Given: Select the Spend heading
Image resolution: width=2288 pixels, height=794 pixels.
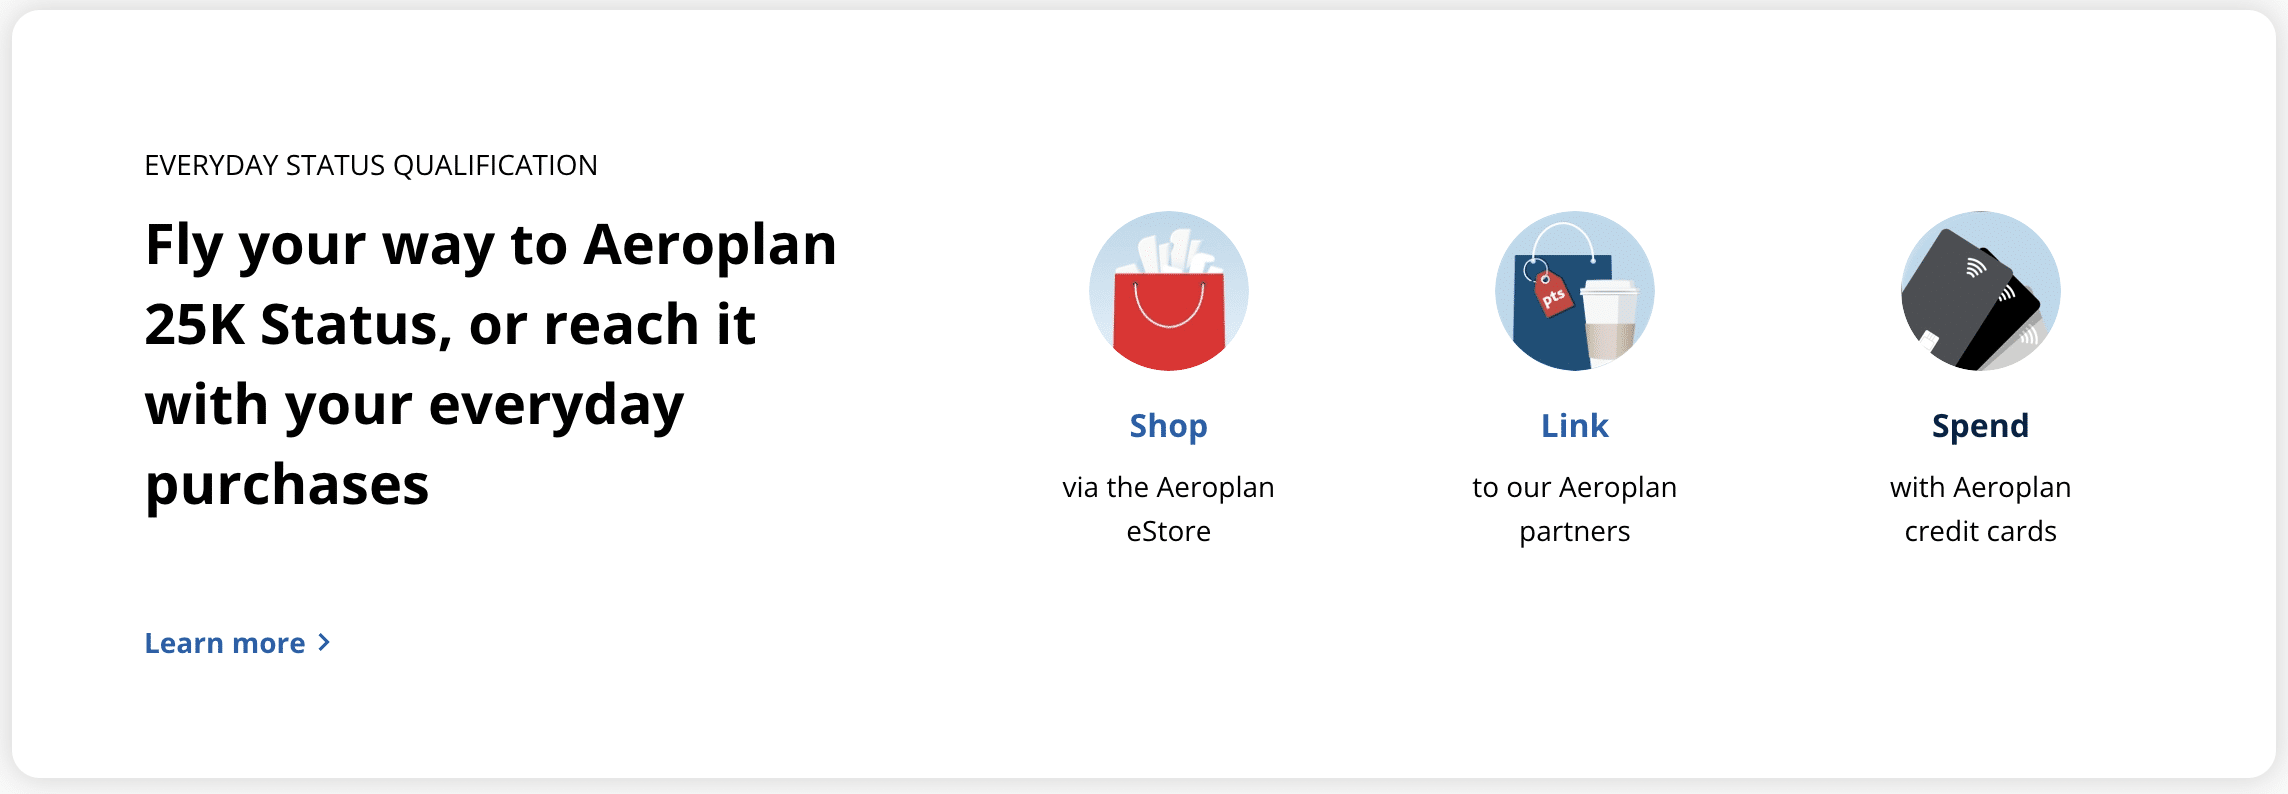Looking at the screenshot, I should [x=1980, y=426].
